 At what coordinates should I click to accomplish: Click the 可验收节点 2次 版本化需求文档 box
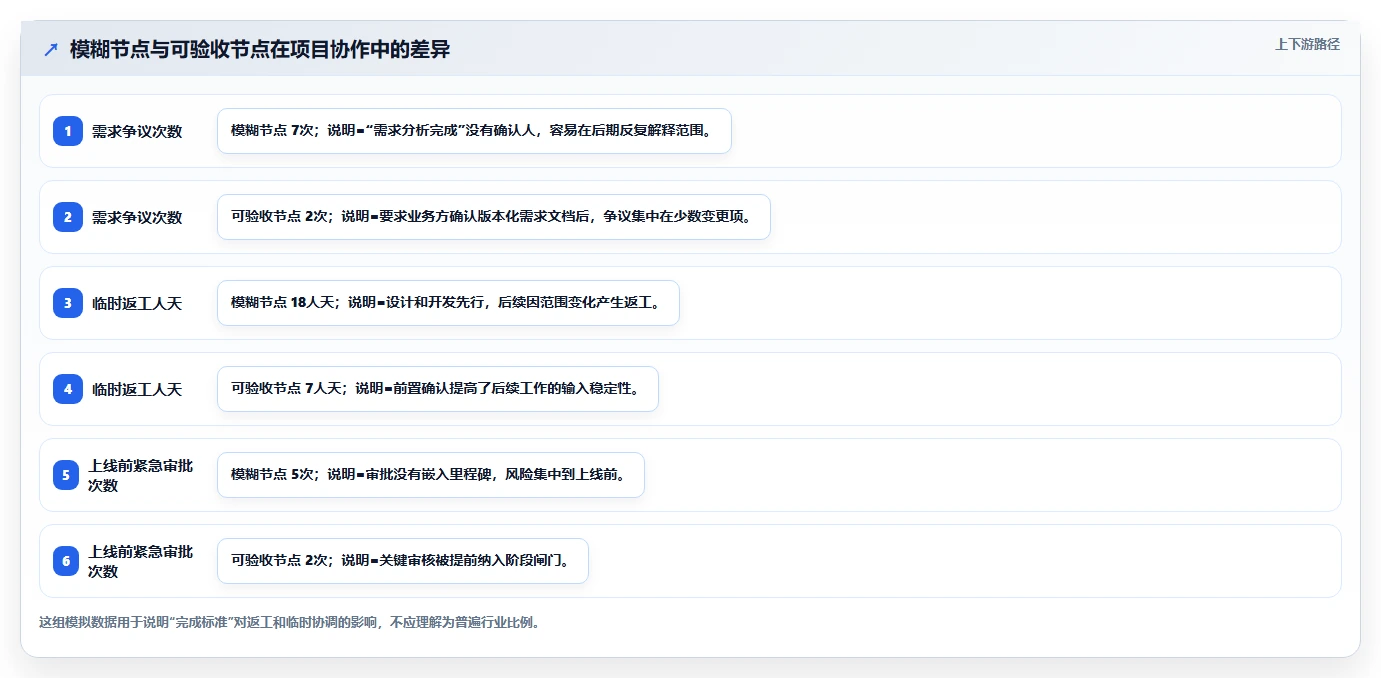(494, 217)
